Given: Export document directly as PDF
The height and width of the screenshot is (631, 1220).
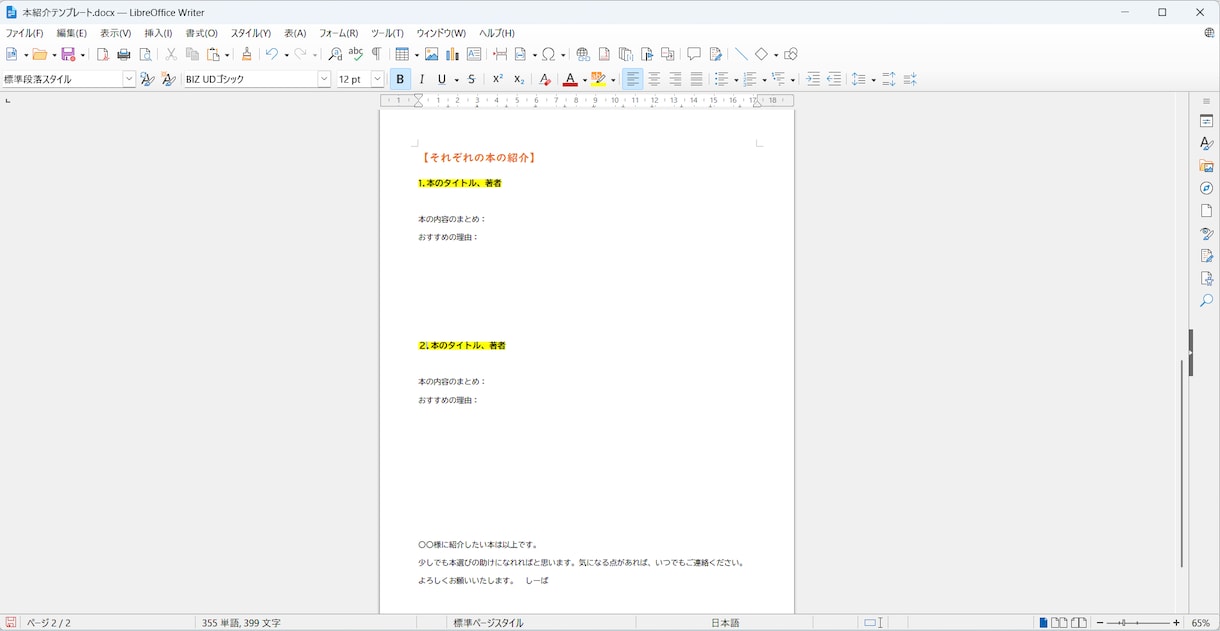Looking at the screenshot, I should [102, 54].
